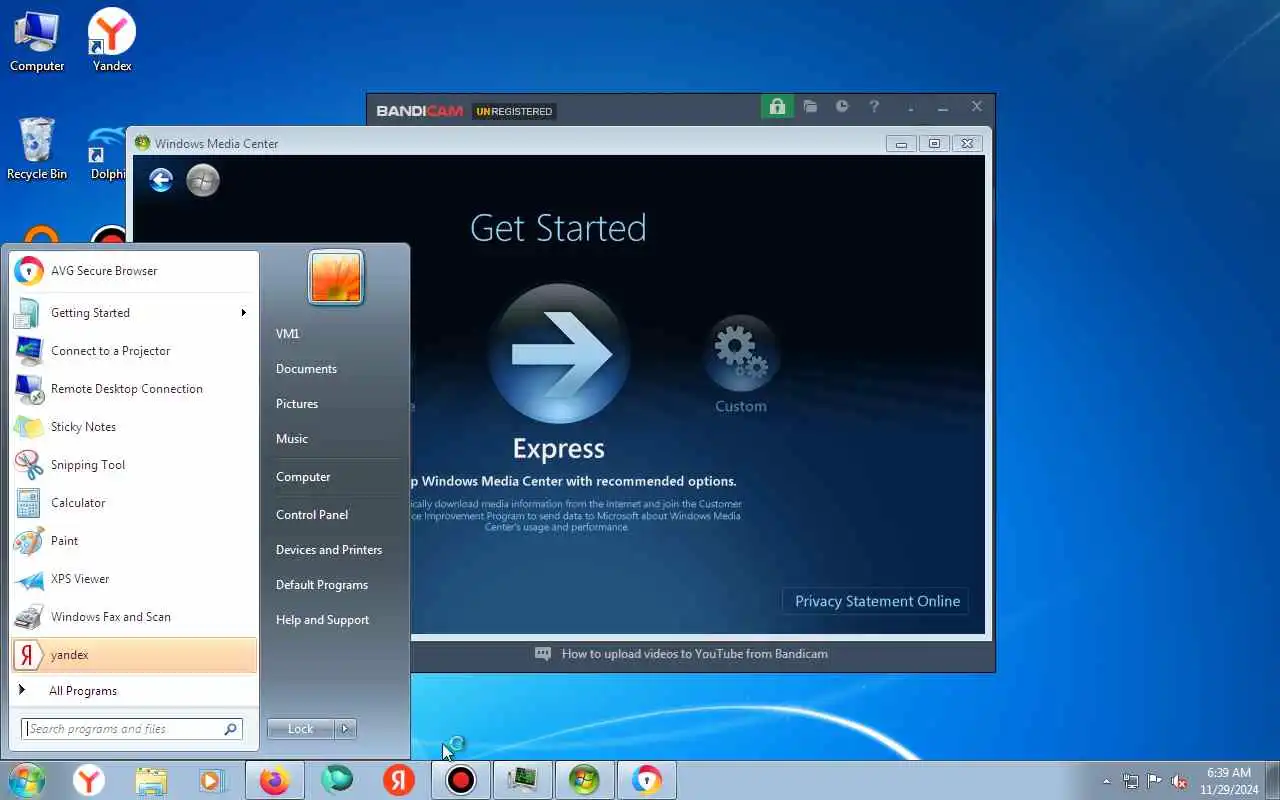The height and width of the screenshot is (800, 1280).
Task: Choose the Custom setup gears icon
Action: tap(741, 353)
